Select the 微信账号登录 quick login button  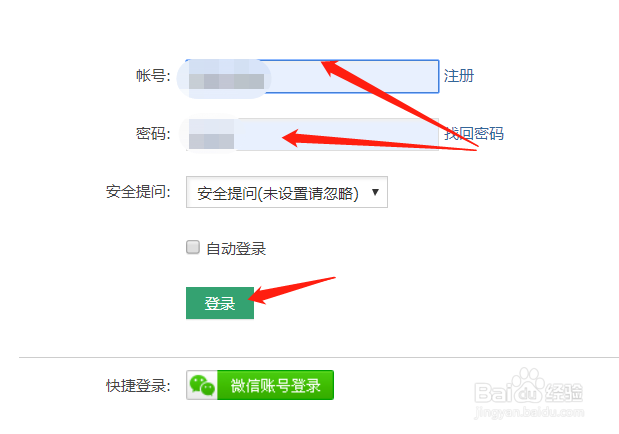(x=260, y=385)
